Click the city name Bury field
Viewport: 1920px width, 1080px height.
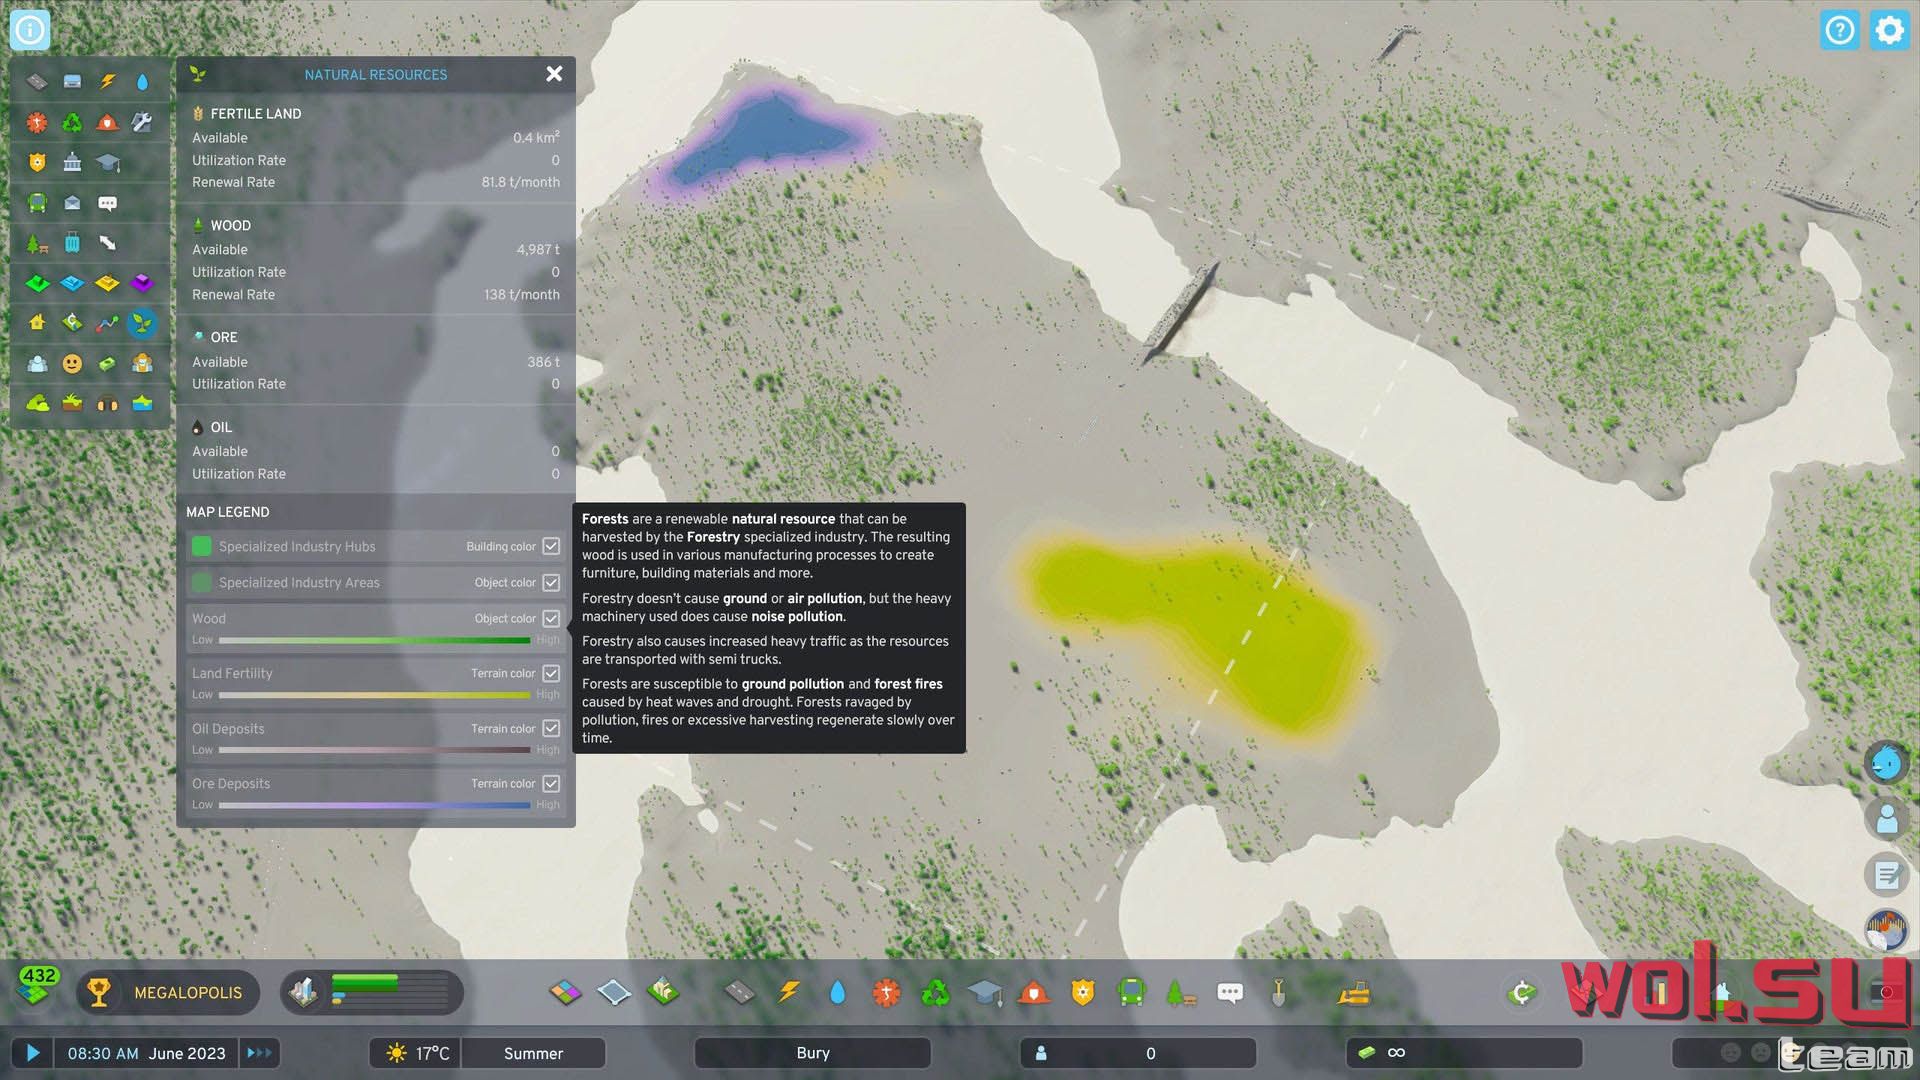813,1053
